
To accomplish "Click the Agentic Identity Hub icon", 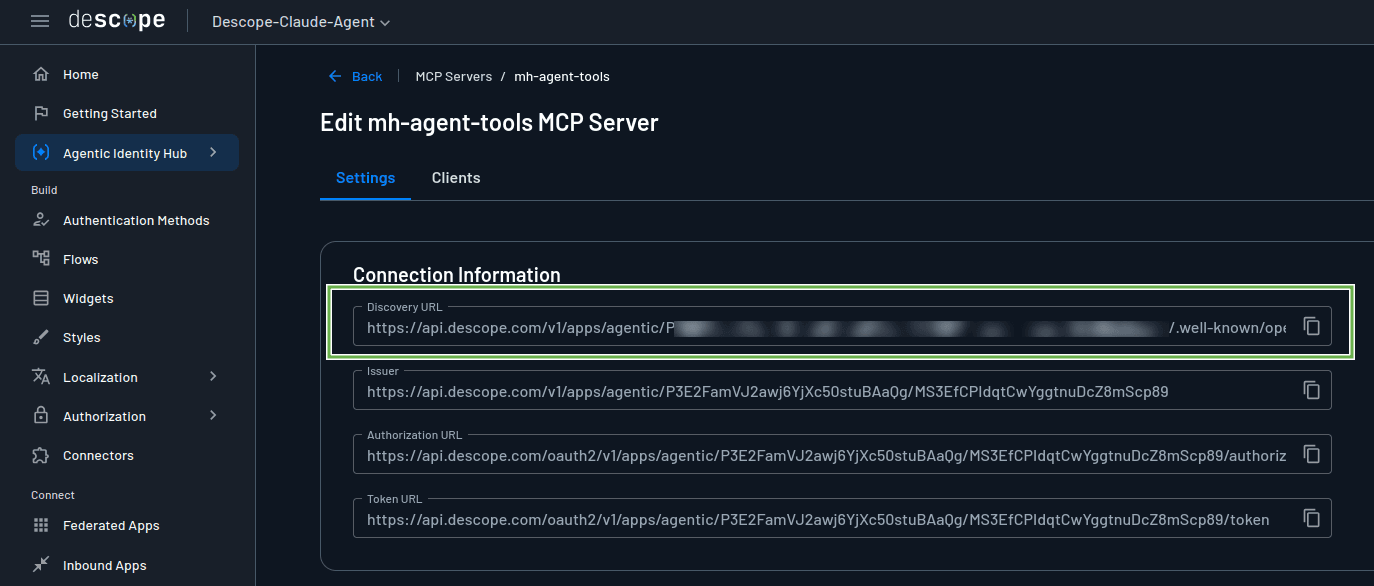I will click(x=41, y=153).
